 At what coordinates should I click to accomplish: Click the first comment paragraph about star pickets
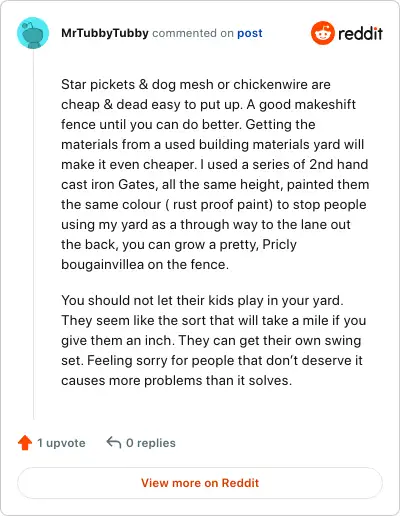pyautogui.click(x=215, y=174)
